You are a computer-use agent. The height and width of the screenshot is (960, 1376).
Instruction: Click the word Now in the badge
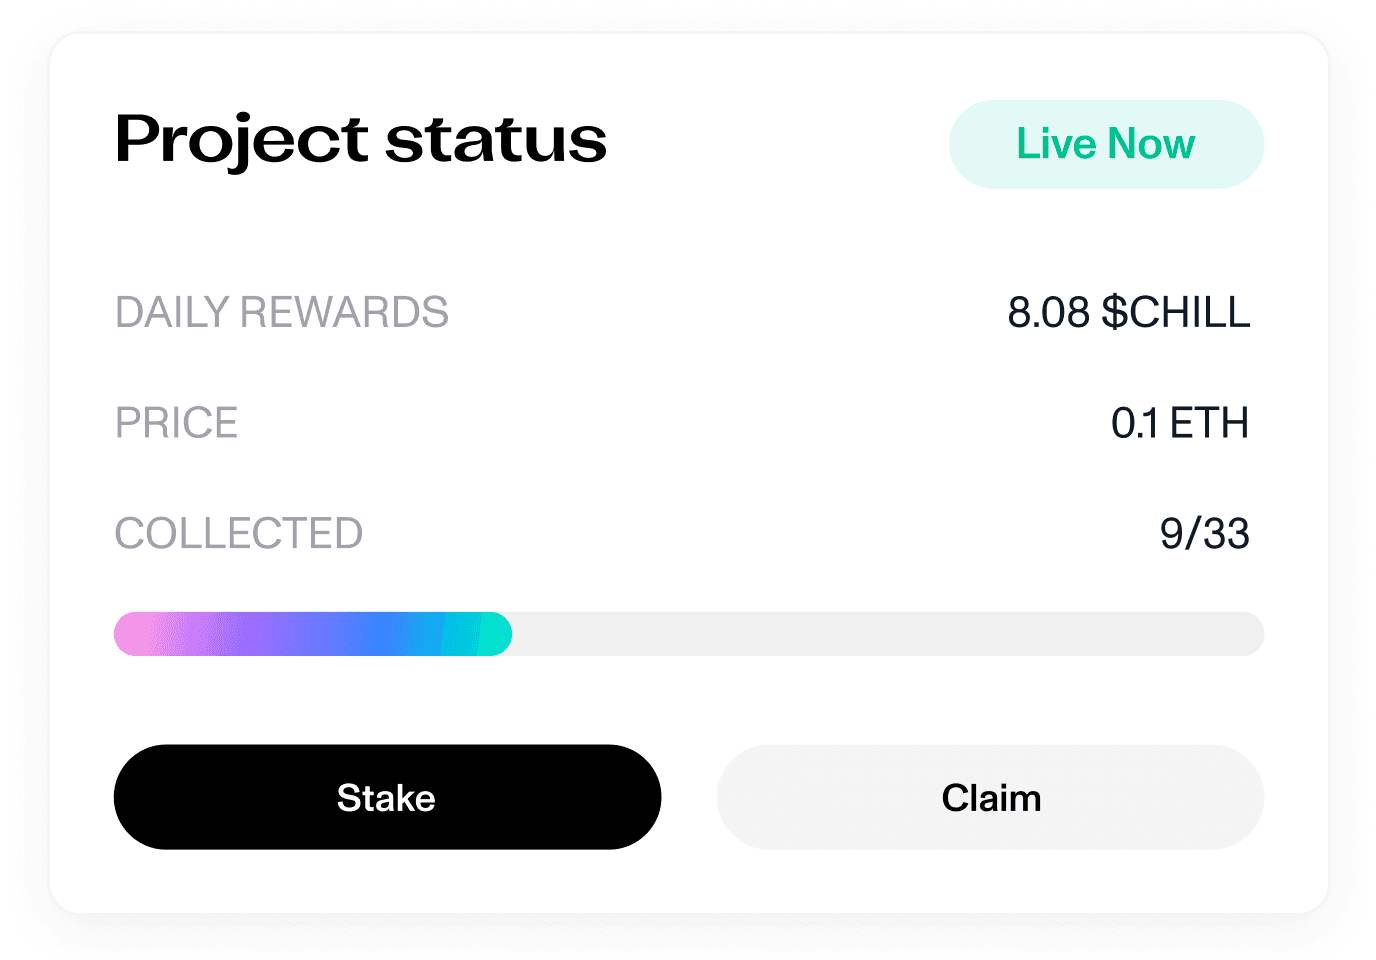tap(1151, 144)
